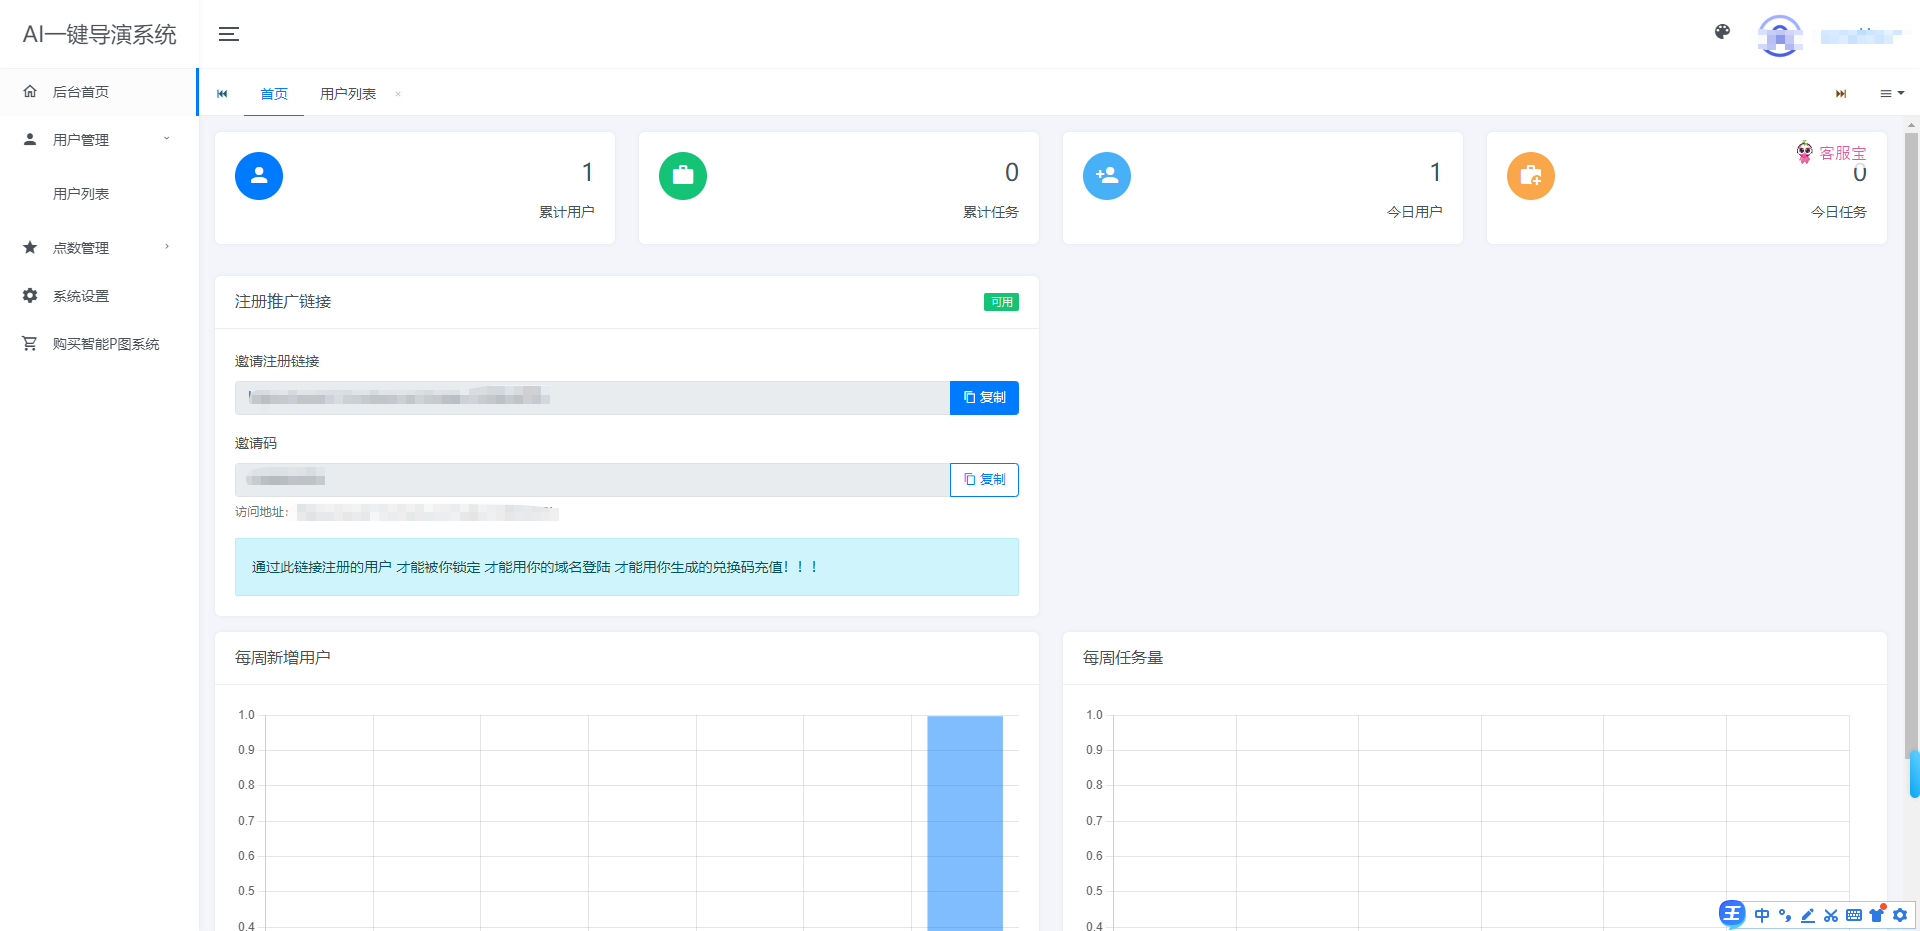This screenshot has width=1920, height=931.
Task: Click the 今日用户 add-user icon
Action: click(1107, 176)
